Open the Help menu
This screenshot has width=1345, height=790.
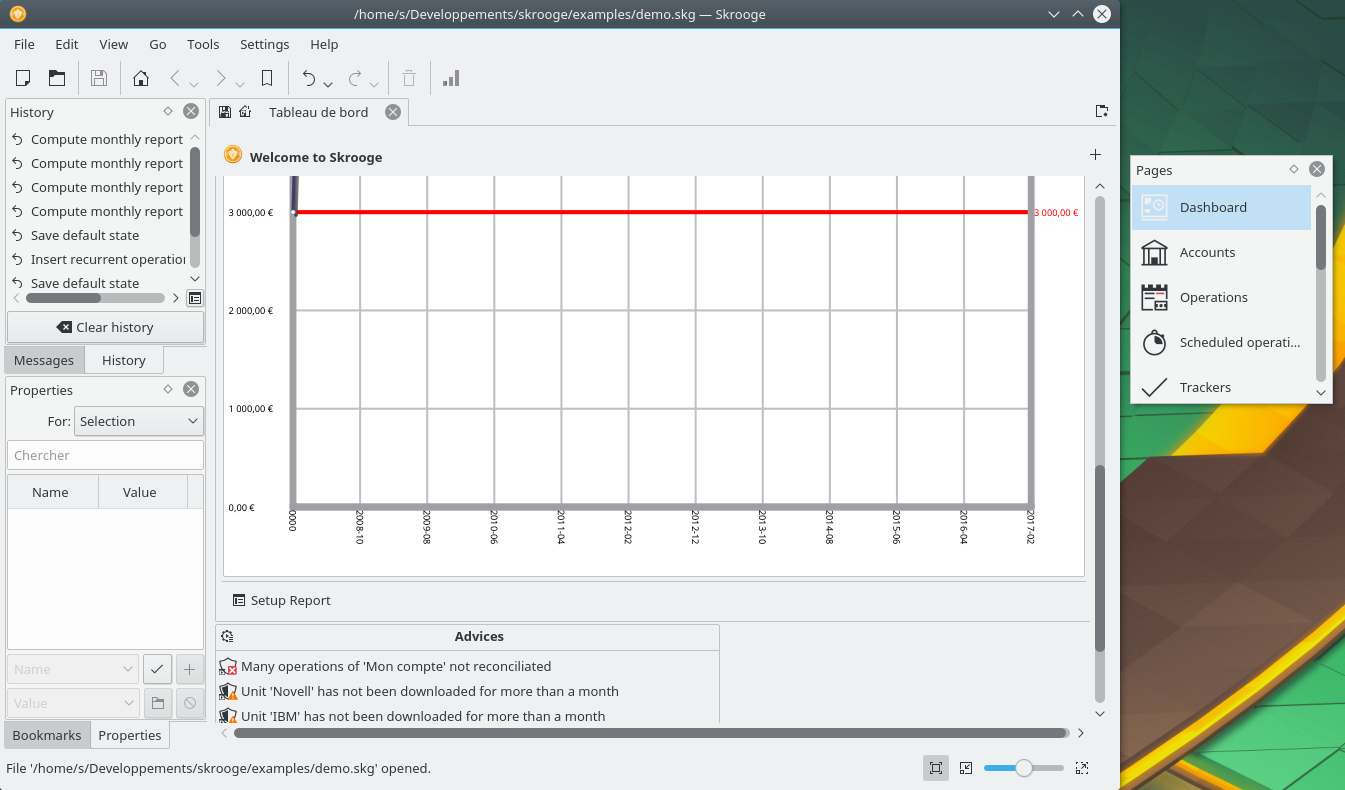click(x=324, y=44)
